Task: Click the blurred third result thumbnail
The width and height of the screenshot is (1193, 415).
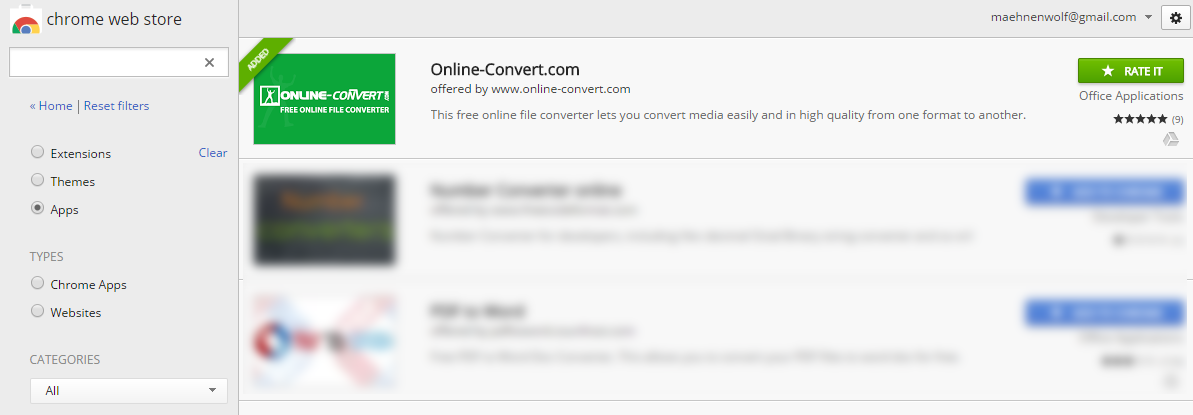Action: click(325, 340)
